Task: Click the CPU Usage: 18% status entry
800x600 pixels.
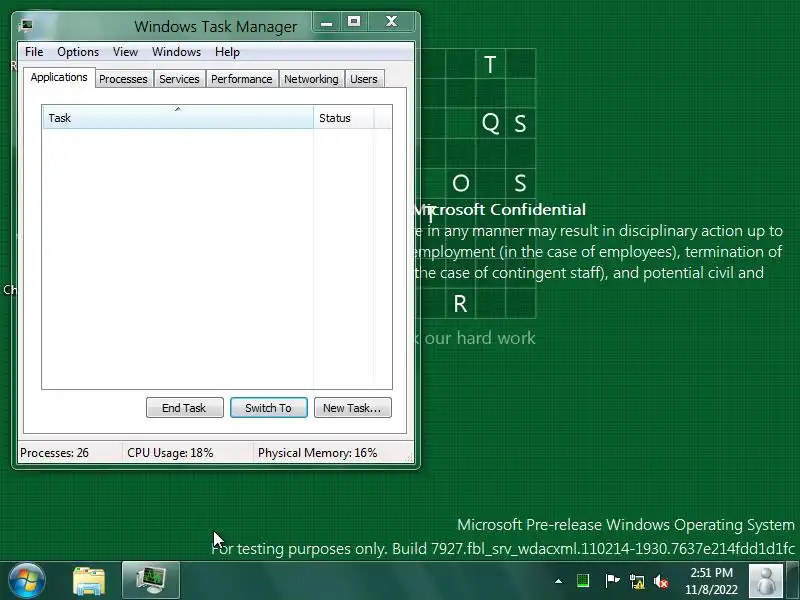Action: [187, 453]
